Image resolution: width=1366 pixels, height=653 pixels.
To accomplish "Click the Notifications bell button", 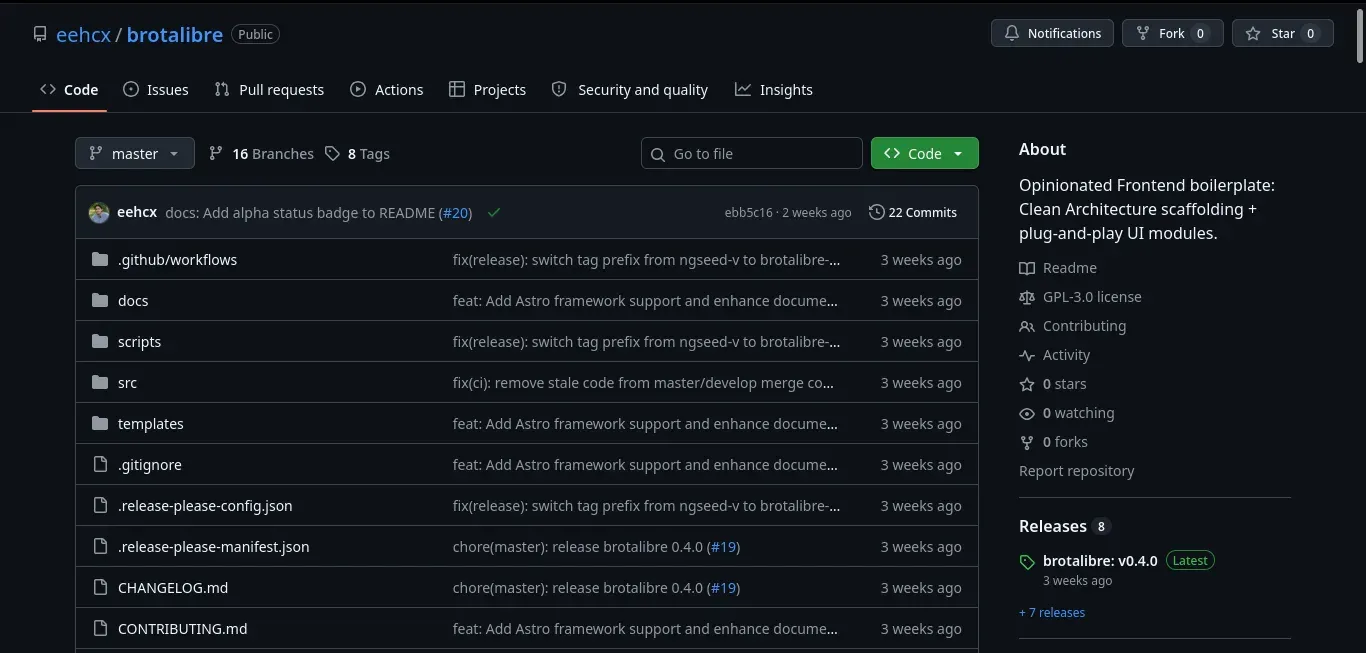I will 1052,33.
